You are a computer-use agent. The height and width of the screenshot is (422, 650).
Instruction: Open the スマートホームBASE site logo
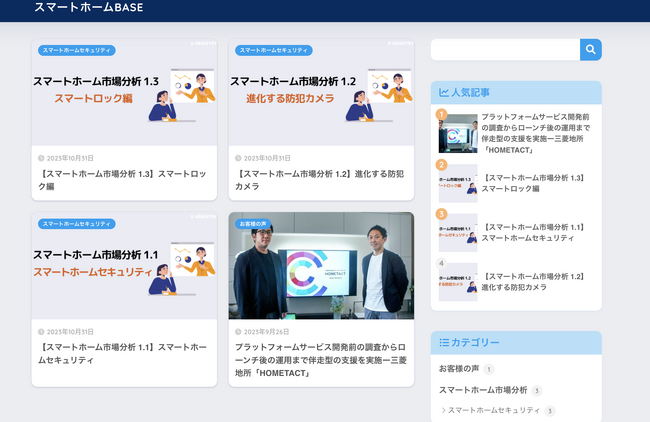[x=89, y=7]
